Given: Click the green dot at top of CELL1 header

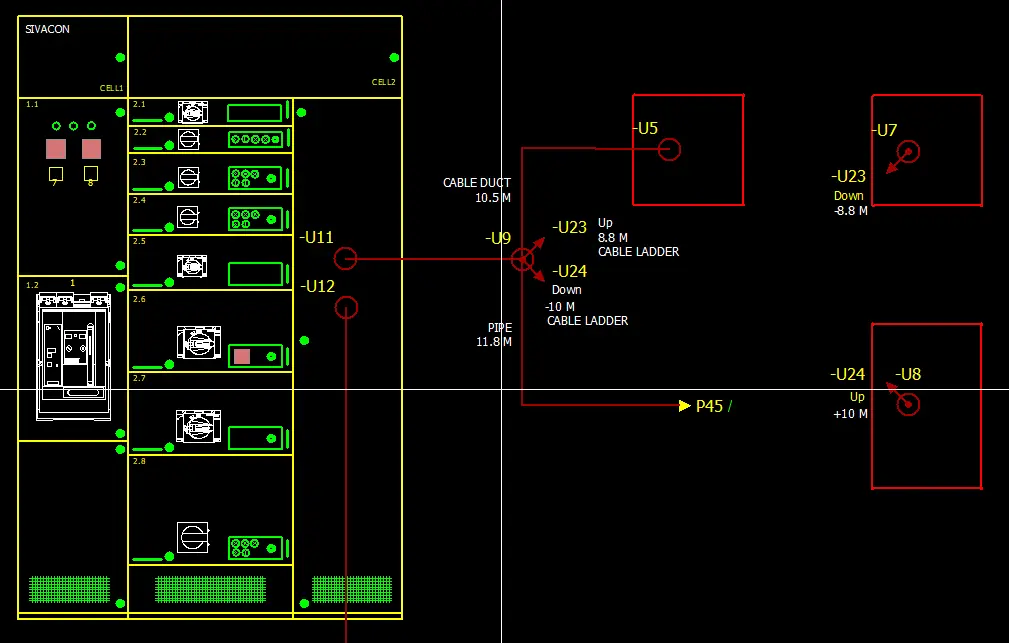Looking at the screenshot, I should click(x=120, y=57).
